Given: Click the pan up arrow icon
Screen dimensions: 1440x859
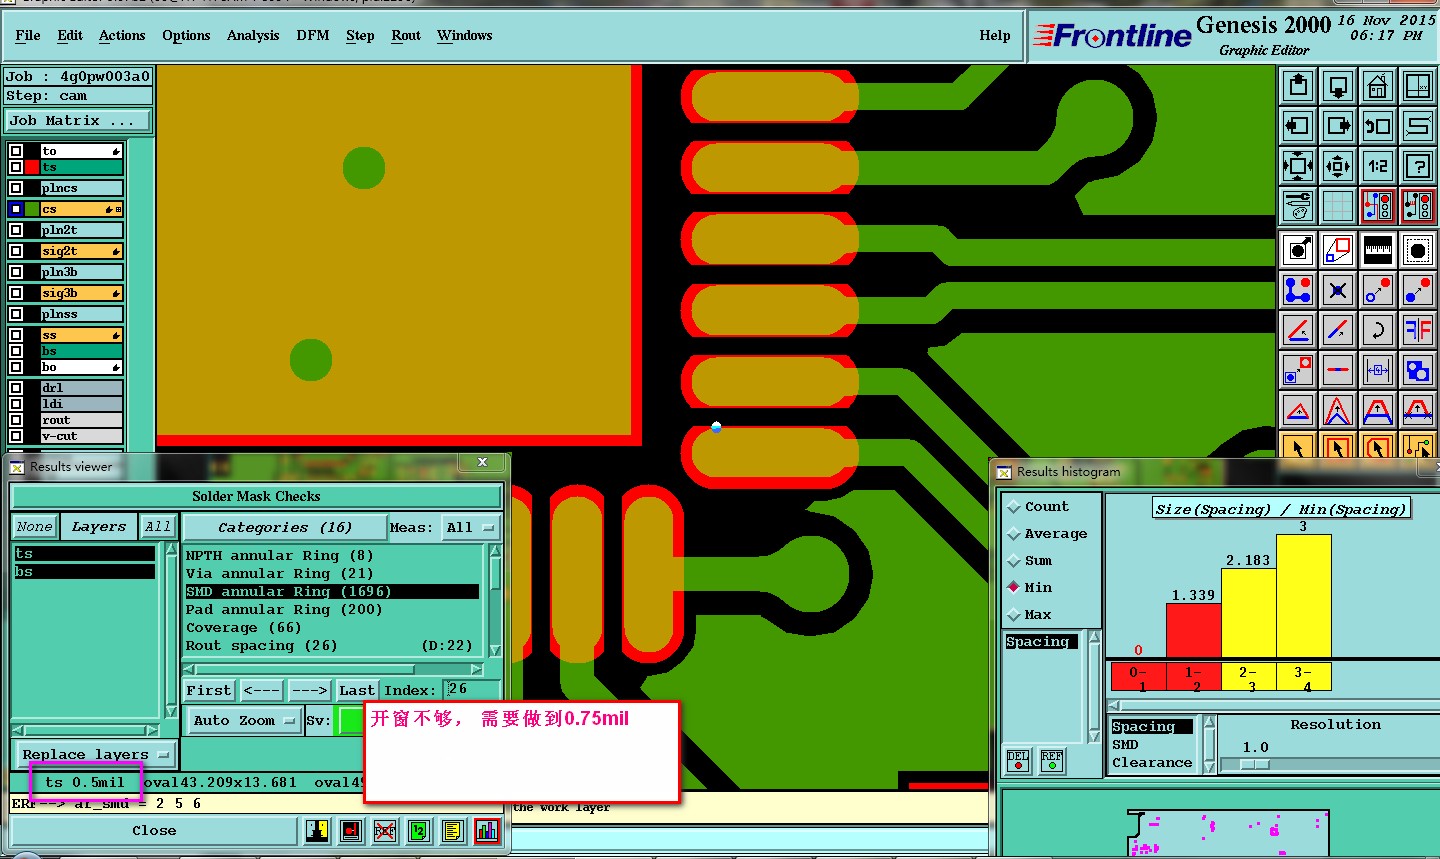Looking at the screenshot, I should (1298, 87).
